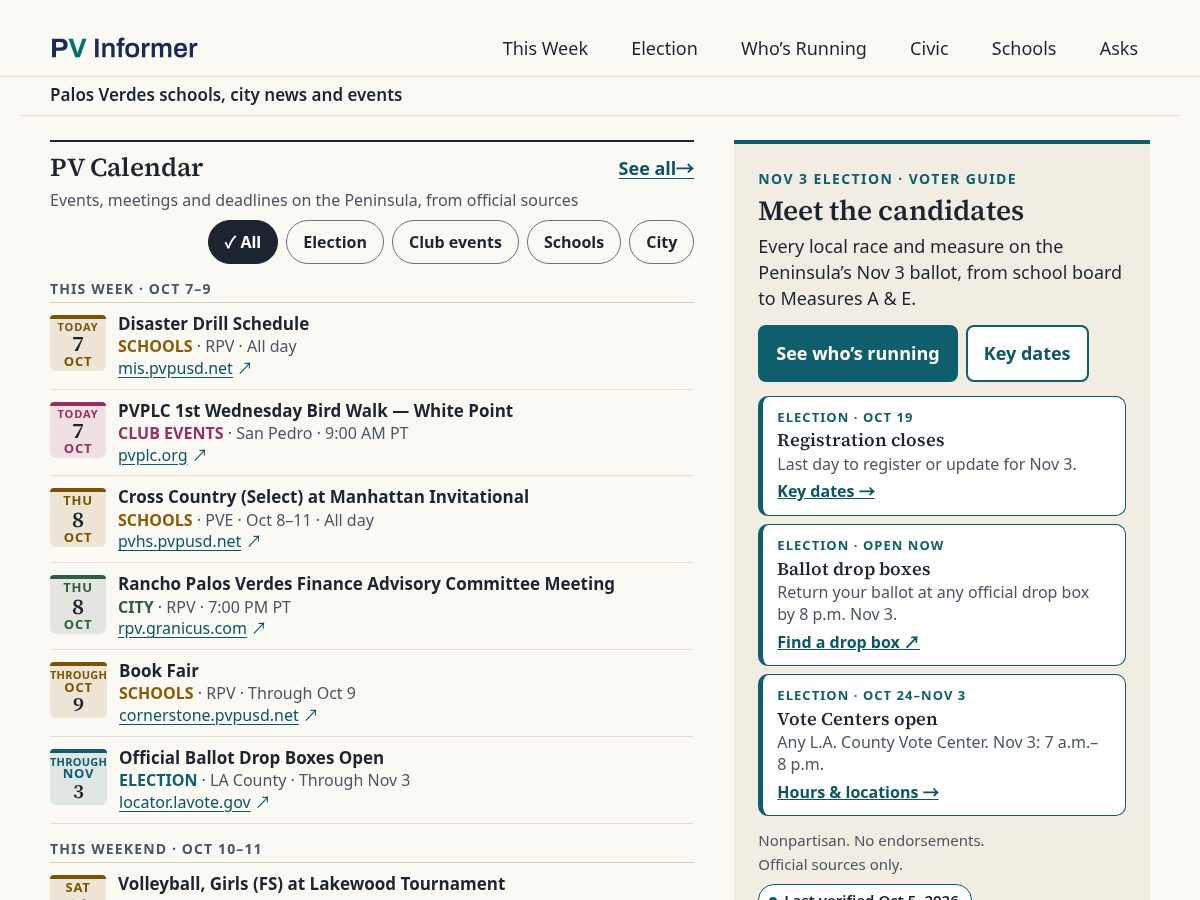The height and width of the screenshot is (900, 1200).
Task: Click external arrow beside rpv.granicus.com
Action: [x=259, y=628]
